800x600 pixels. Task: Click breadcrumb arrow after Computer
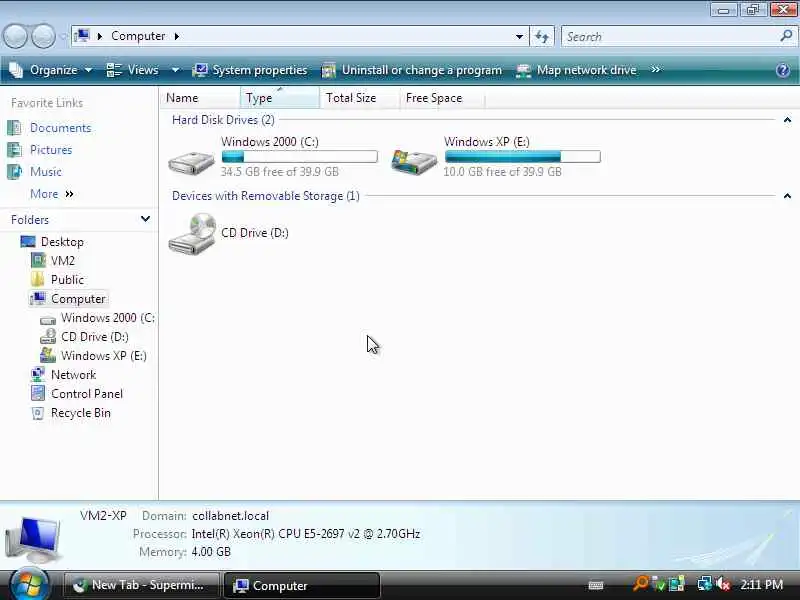coord(177,36)
